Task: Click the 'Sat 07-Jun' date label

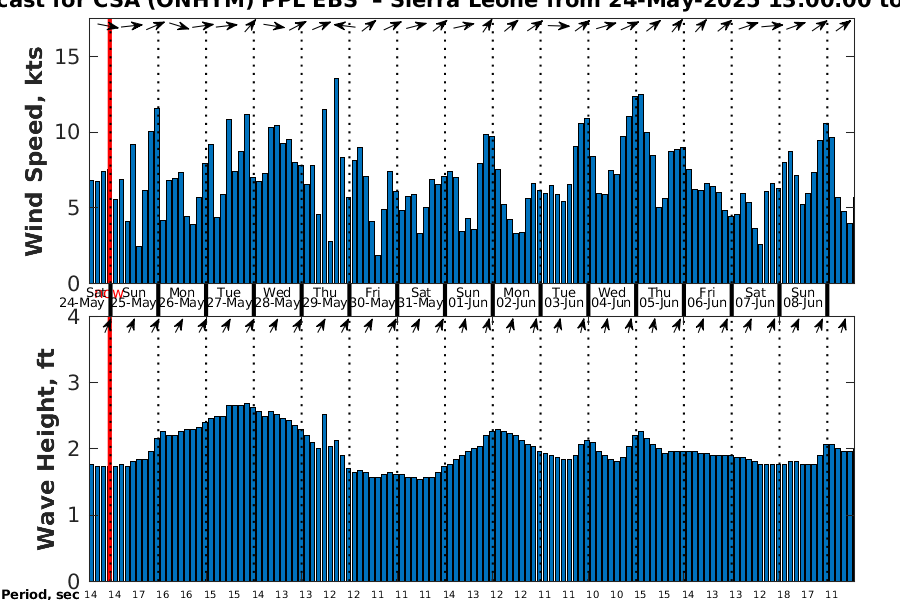Action: [755, 297]
